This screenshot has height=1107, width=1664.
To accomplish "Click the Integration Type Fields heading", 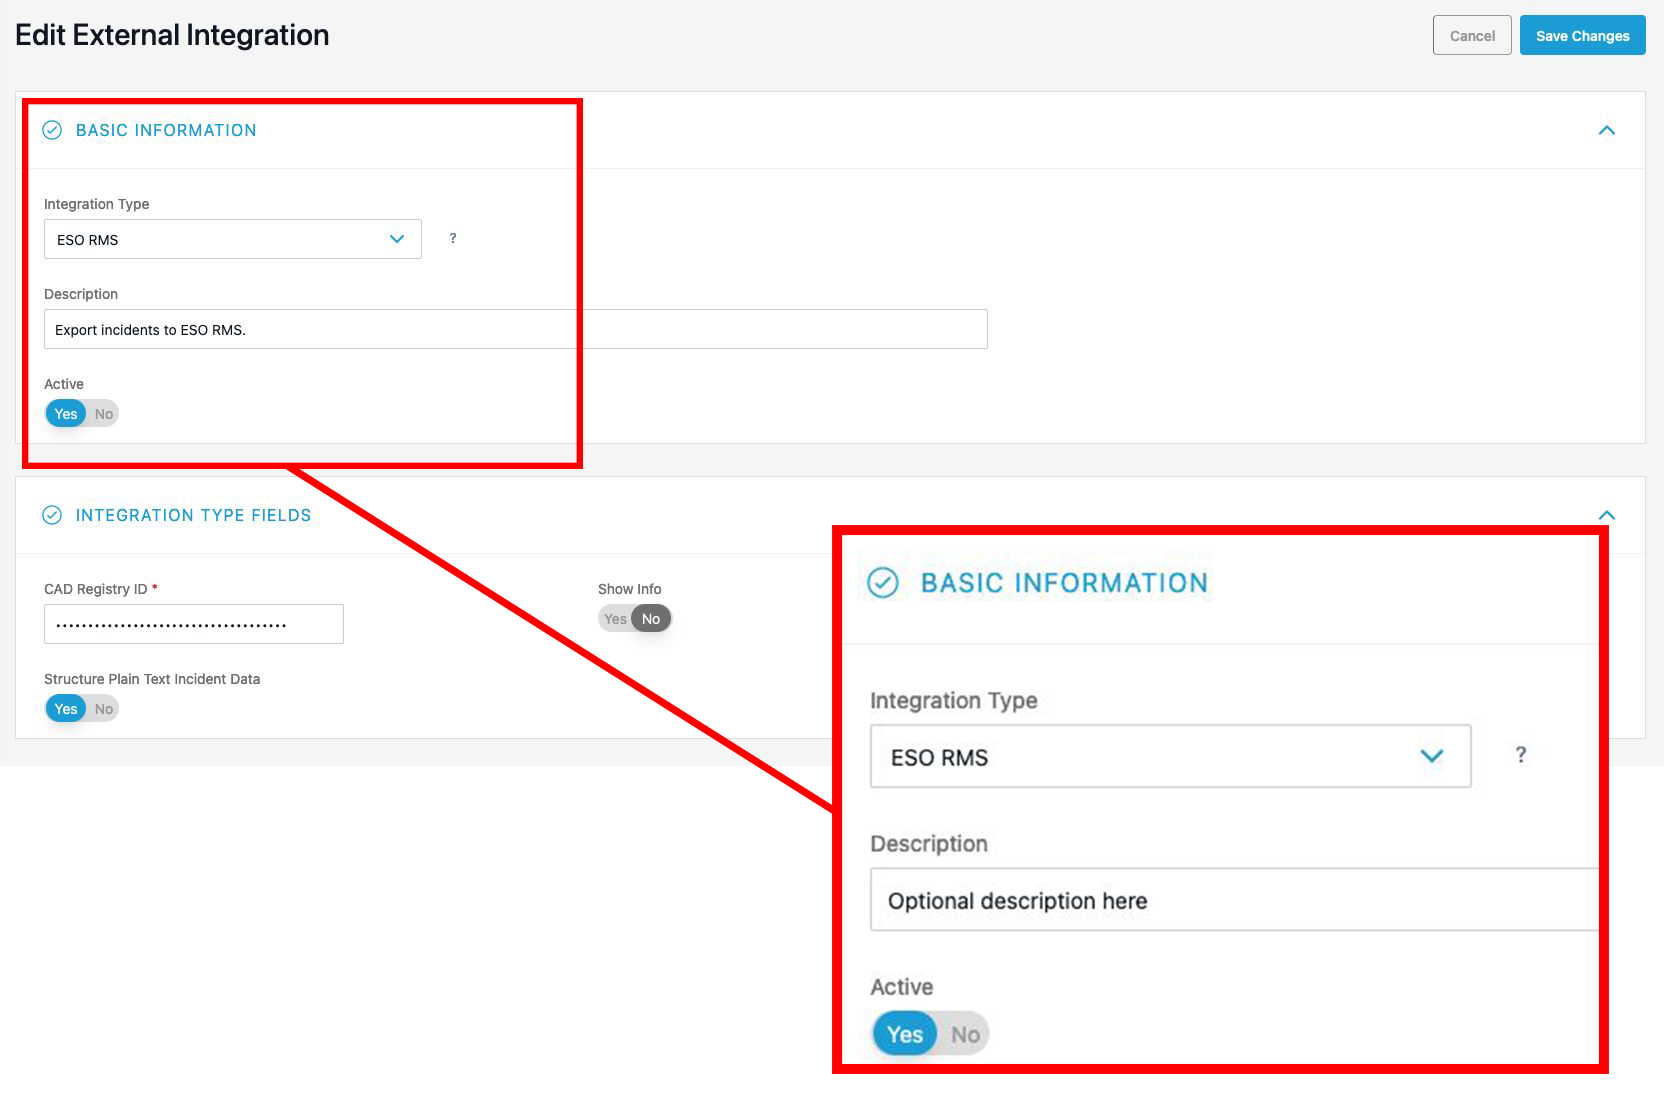I will (193, 515).
